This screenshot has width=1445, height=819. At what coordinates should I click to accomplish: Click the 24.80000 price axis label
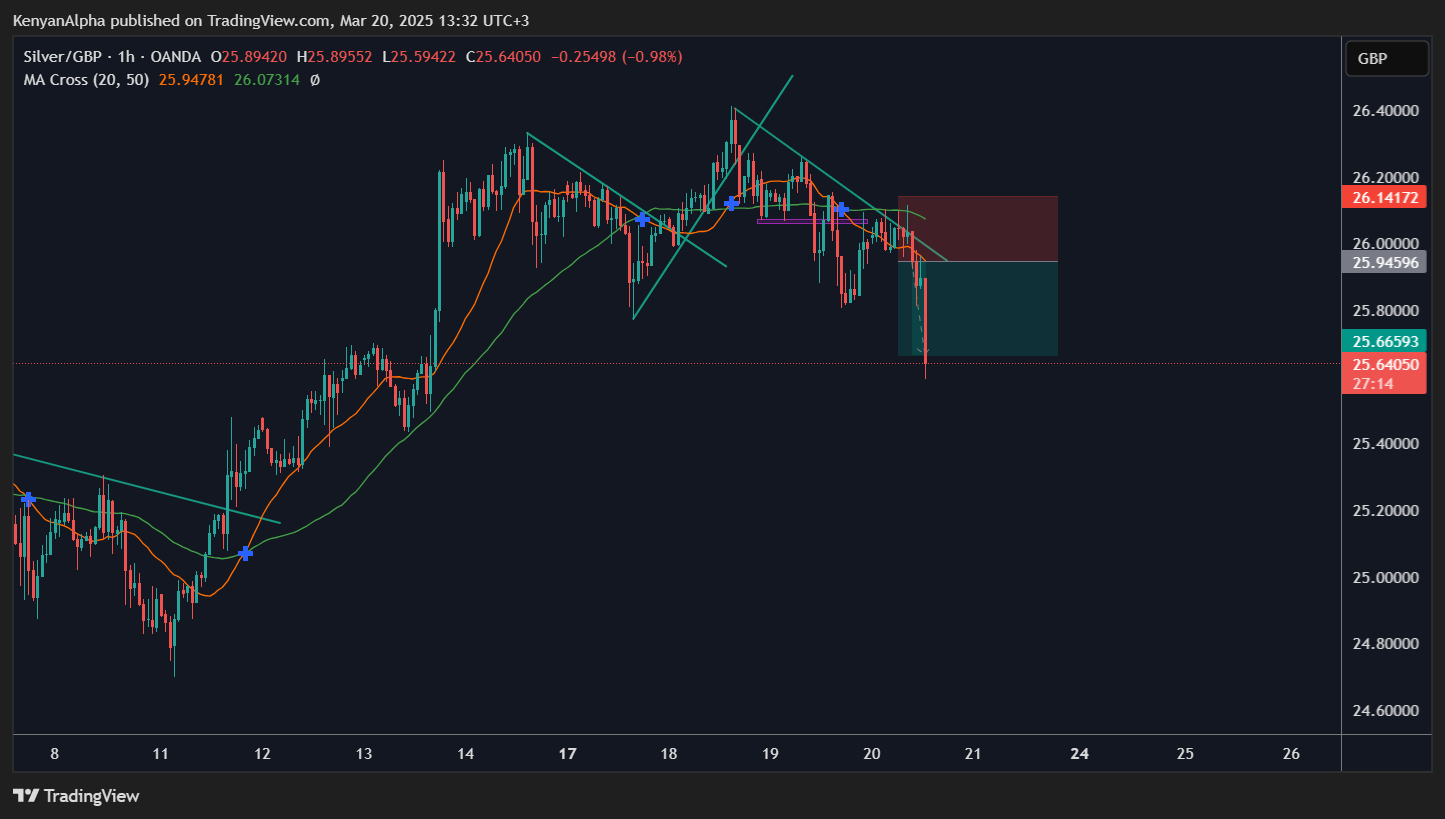(x=1385, y=644)
